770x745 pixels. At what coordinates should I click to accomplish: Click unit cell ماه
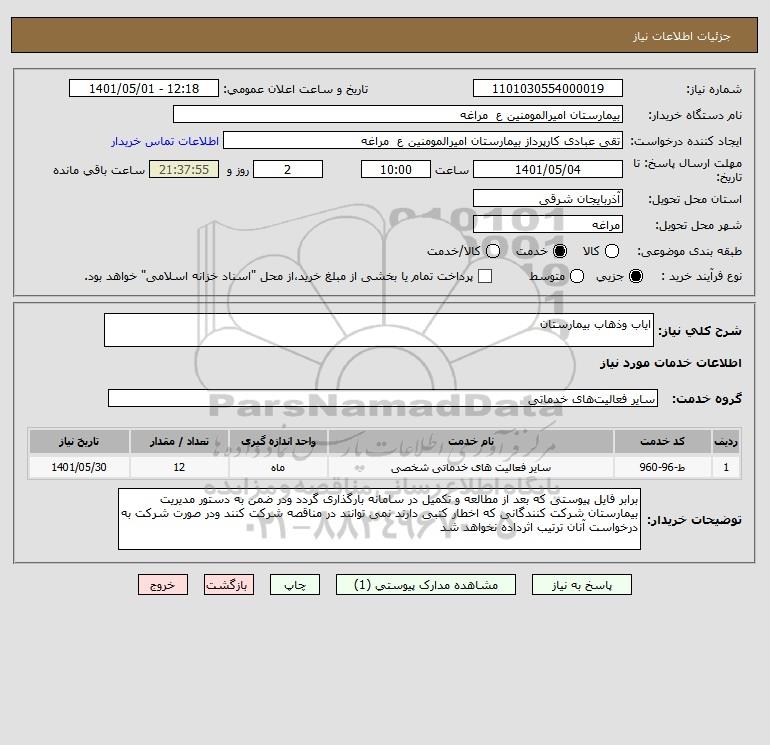click(278, 467)
